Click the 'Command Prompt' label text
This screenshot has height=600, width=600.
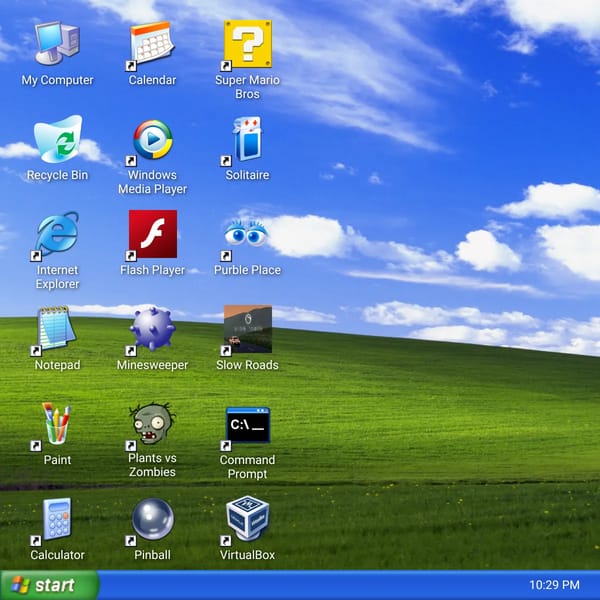[x=247, y=466]
